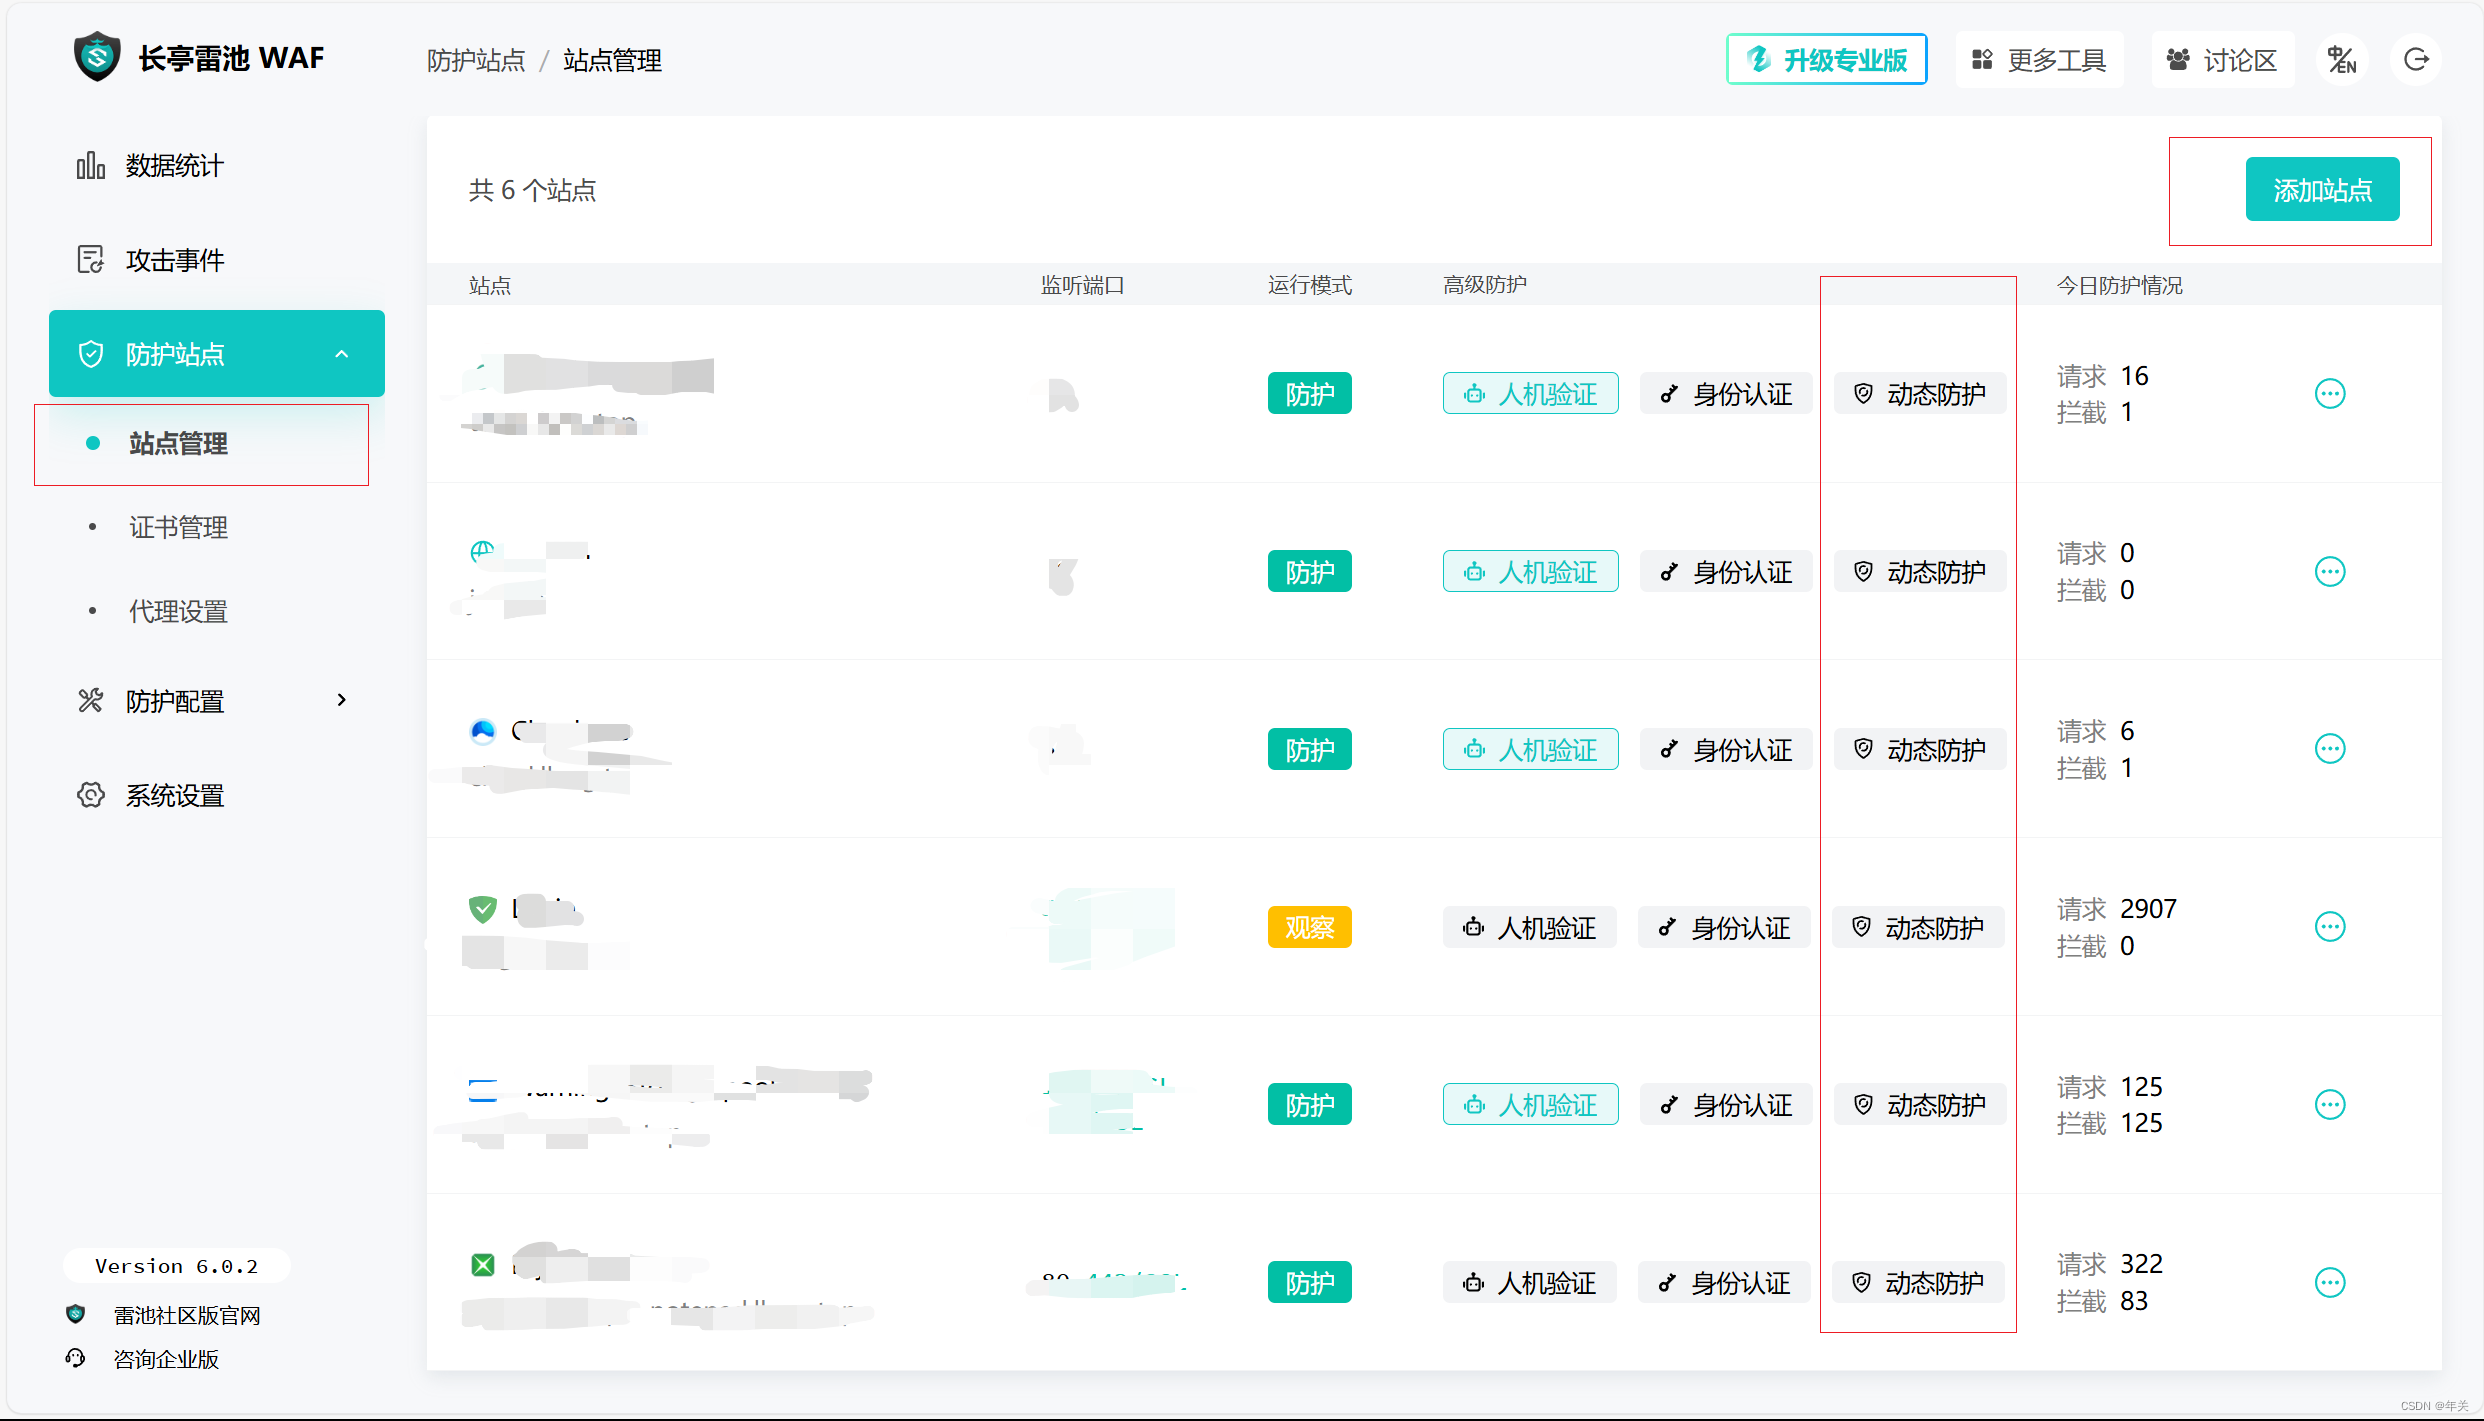
Task: Click the SafeLine WAF shield logo
Action: [97, 57]
